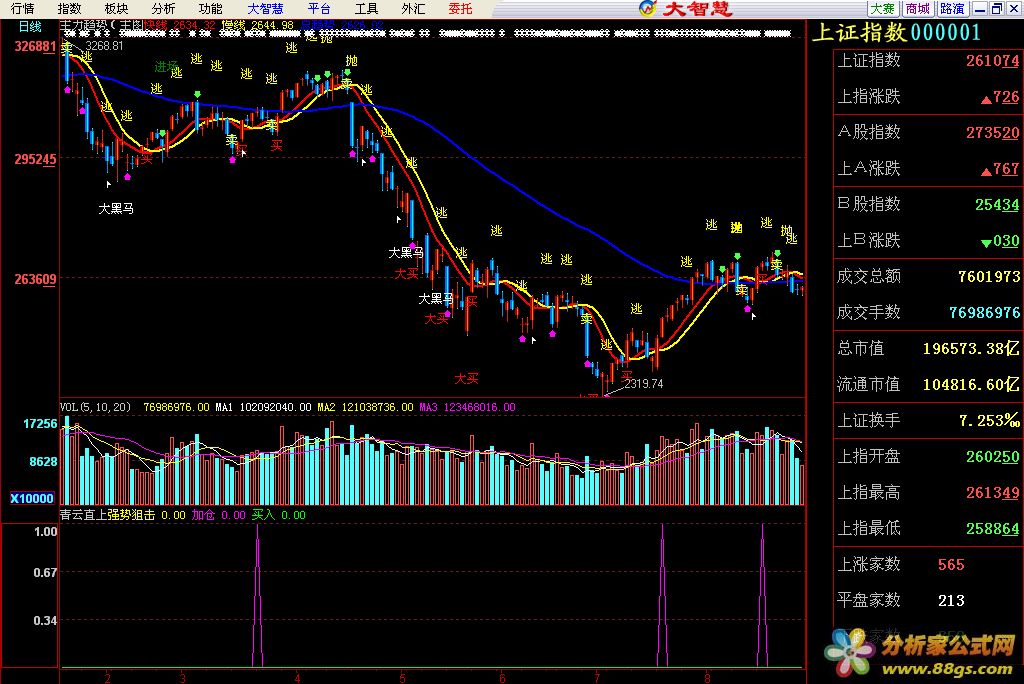
Task: Select the 上指涨跌 row
Action: click(x=927, y=97)
